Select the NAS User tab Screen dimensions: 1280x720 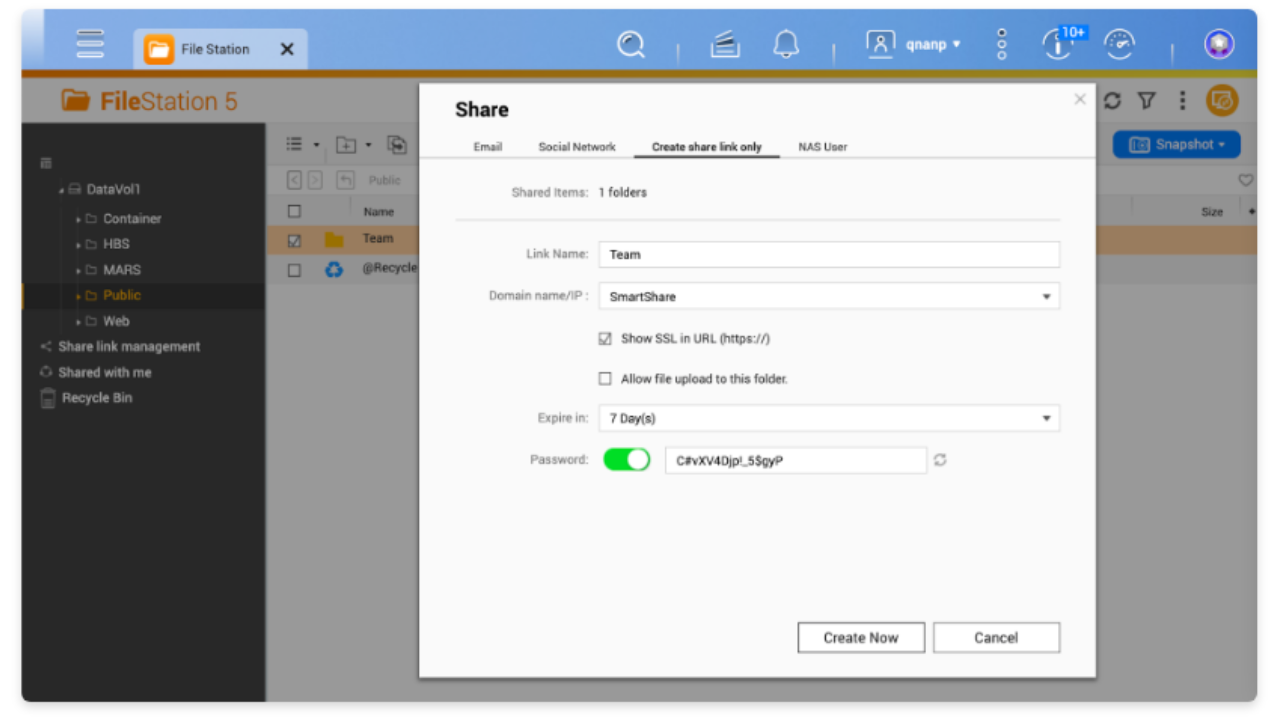(x=822, y=146)
